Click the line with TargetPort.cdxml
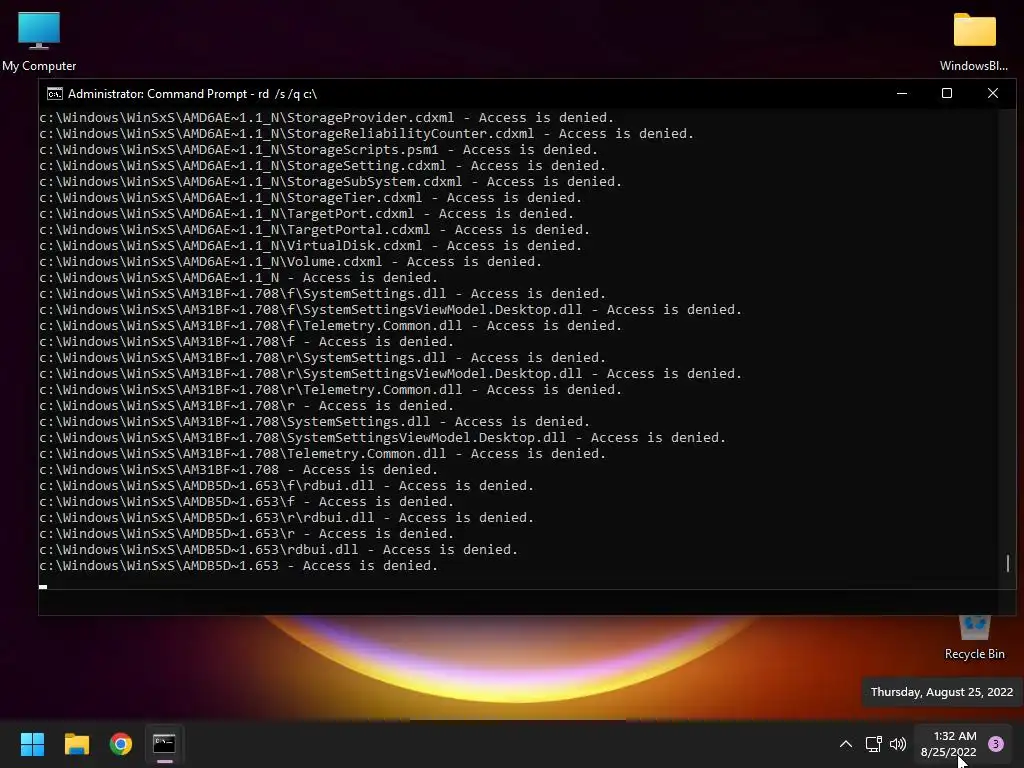The image size is (1024, 768). [x=306, y=214]
